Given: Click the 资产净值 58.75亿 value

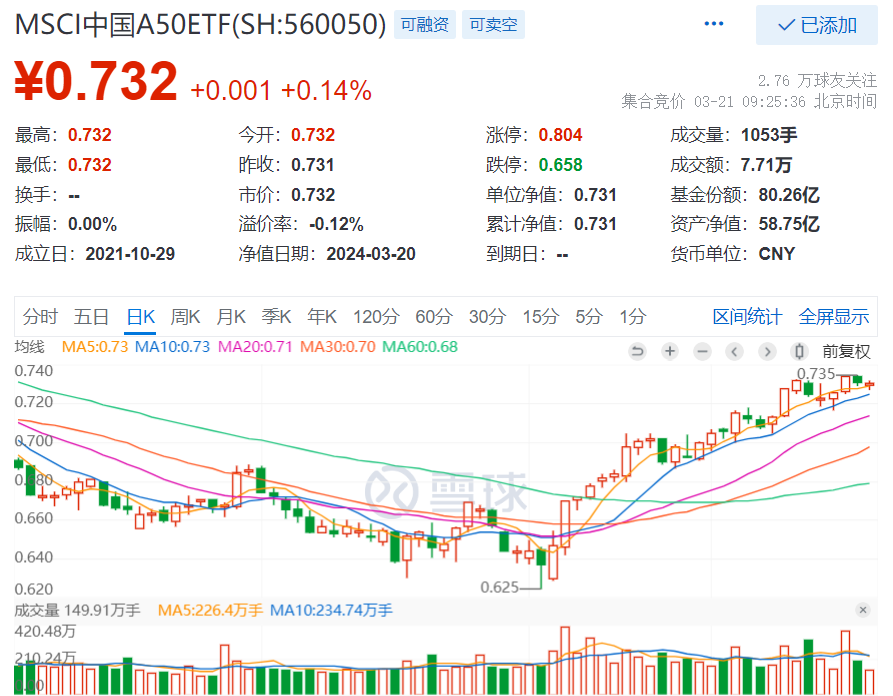Looking at the screenshot, I should tap(789, 224).
